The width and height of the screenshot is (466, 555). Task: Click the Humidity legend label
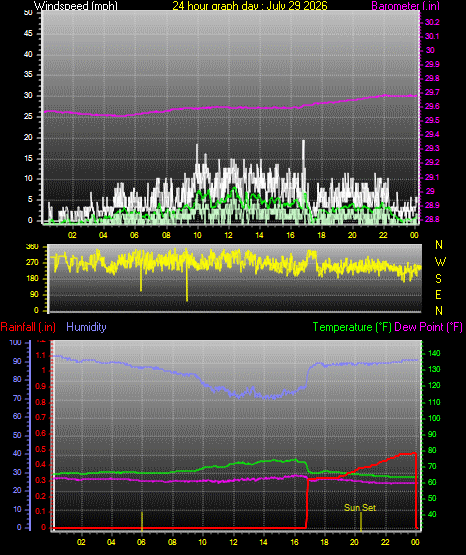tap(86, 327)
